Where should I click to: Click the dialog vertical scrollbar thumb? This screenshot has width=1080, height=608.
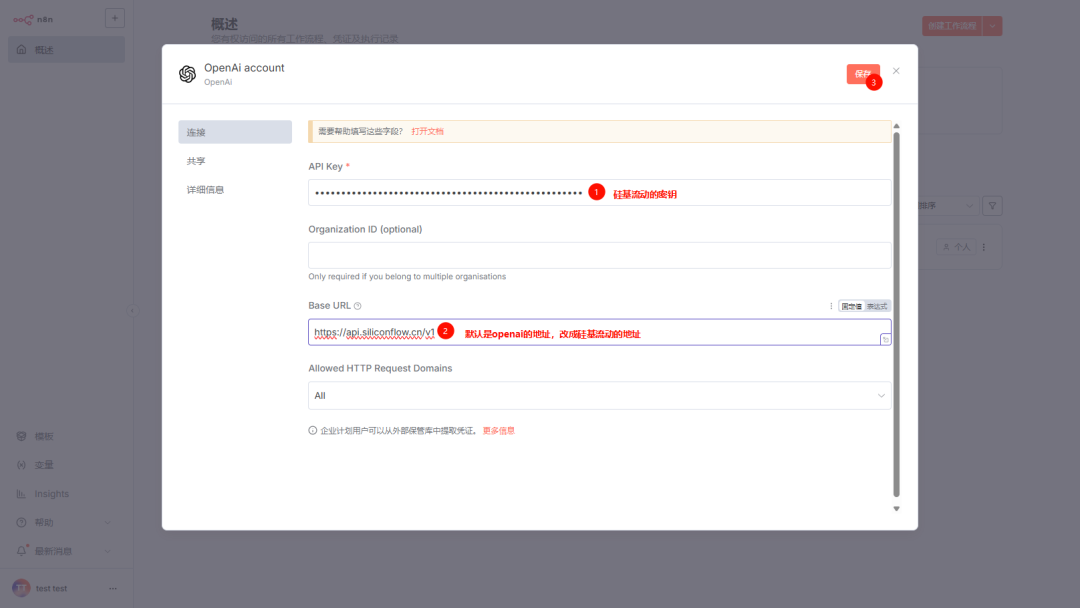tap(896, 314)
